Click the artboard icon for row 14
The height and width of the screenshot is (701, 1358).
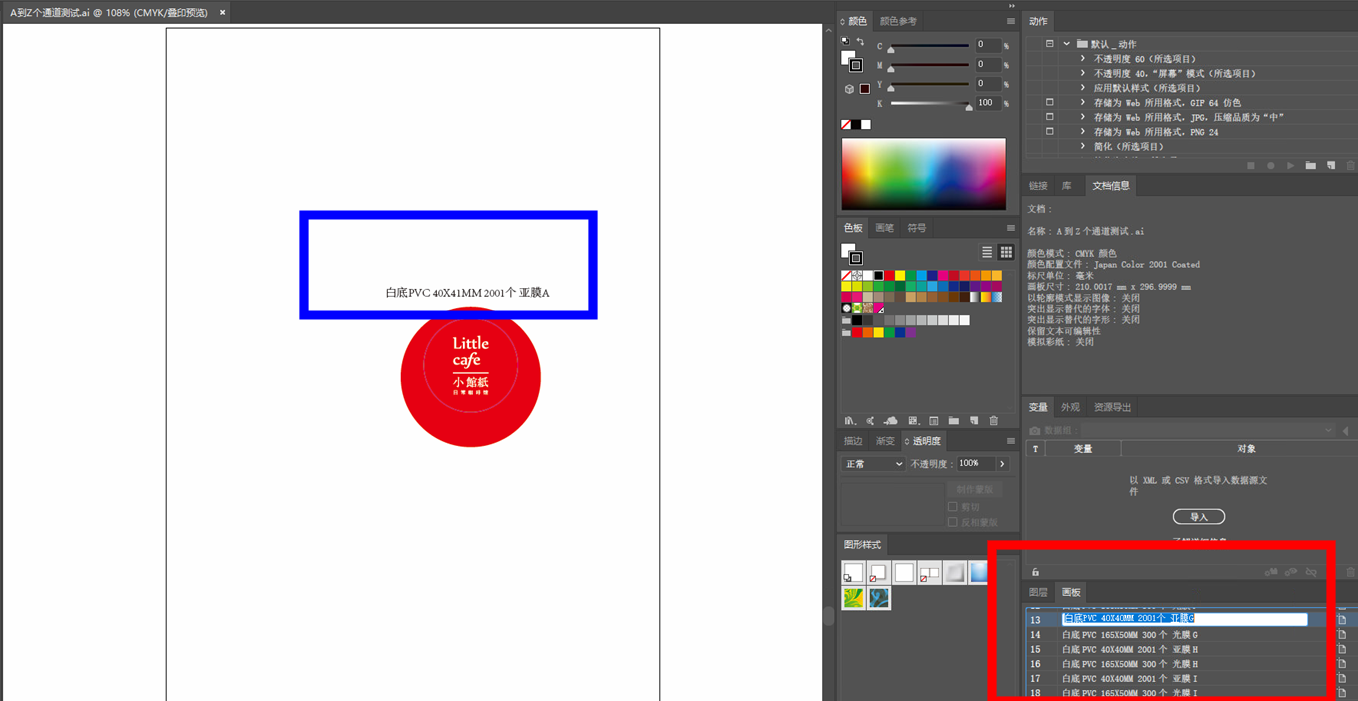click(x=1342, y=635)
